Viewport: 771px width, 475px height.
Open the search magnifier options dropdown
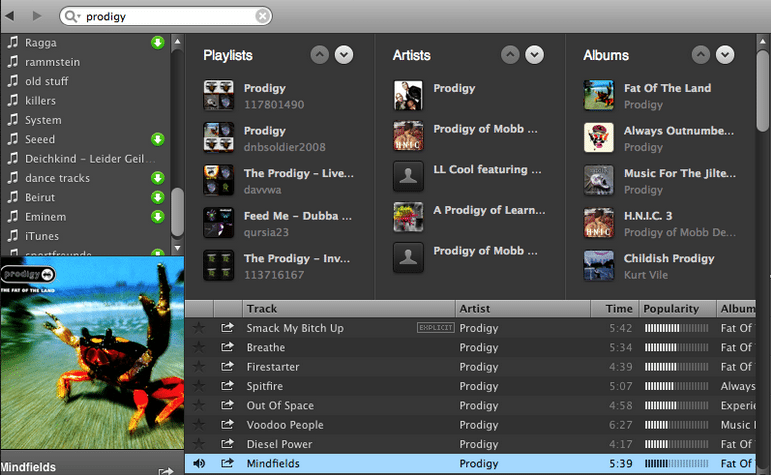coord(72,16)
